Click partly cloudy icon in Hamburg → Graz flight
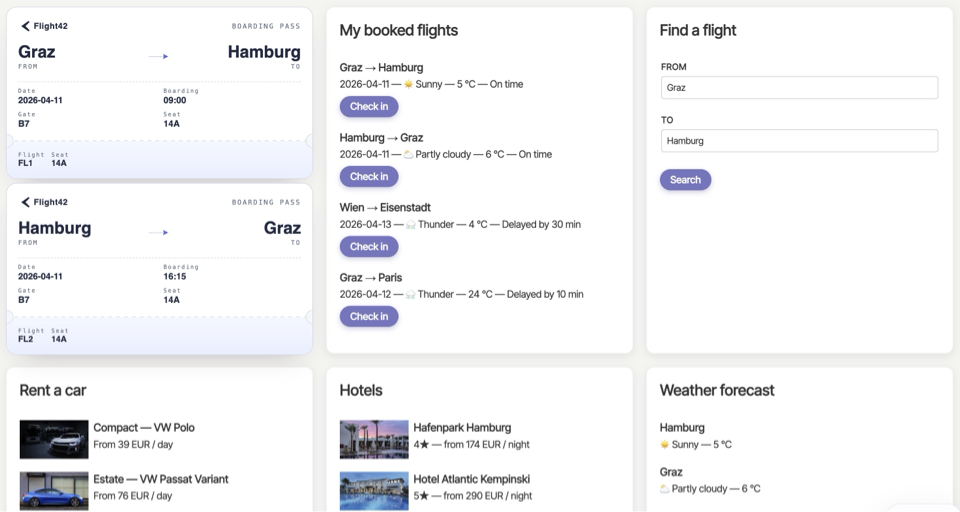 tap(408, 154)
